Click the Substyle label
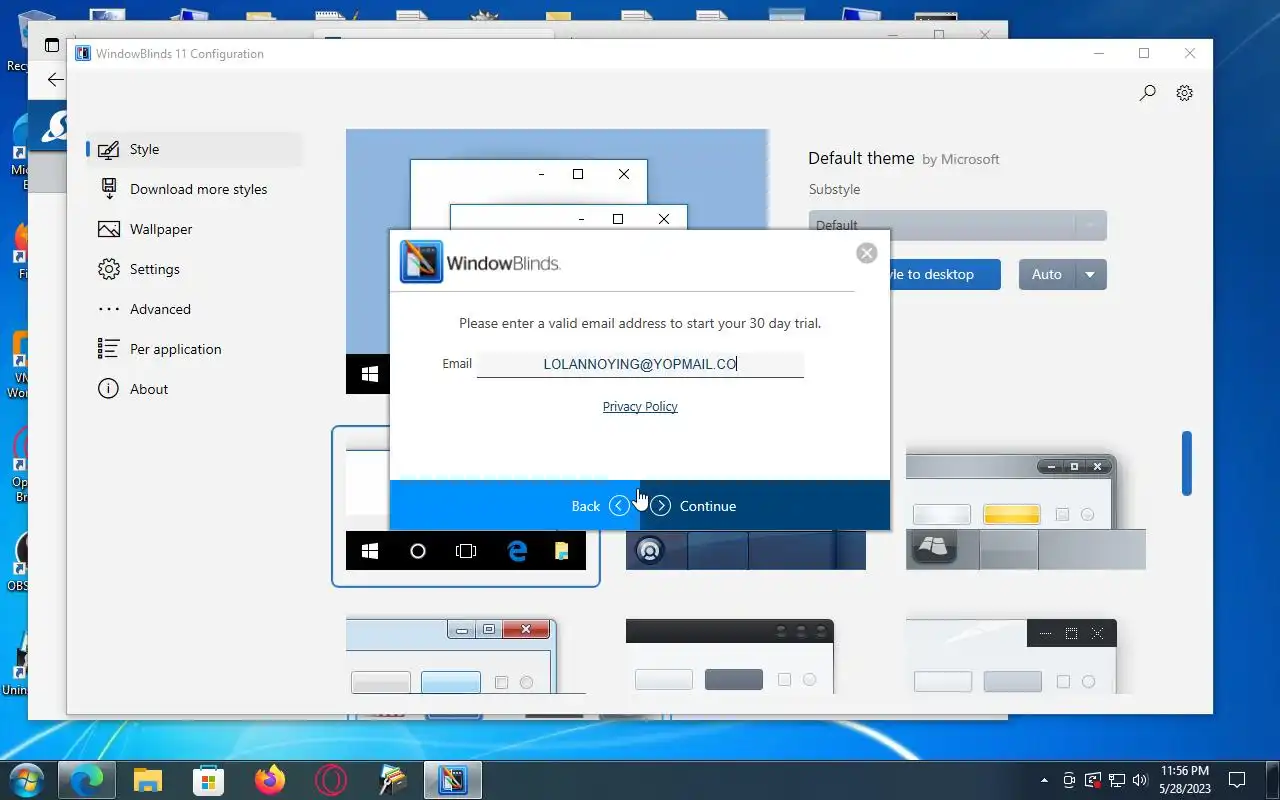Screen dimensions: 1280x800 pyautogui.click(x=834, y=189)
